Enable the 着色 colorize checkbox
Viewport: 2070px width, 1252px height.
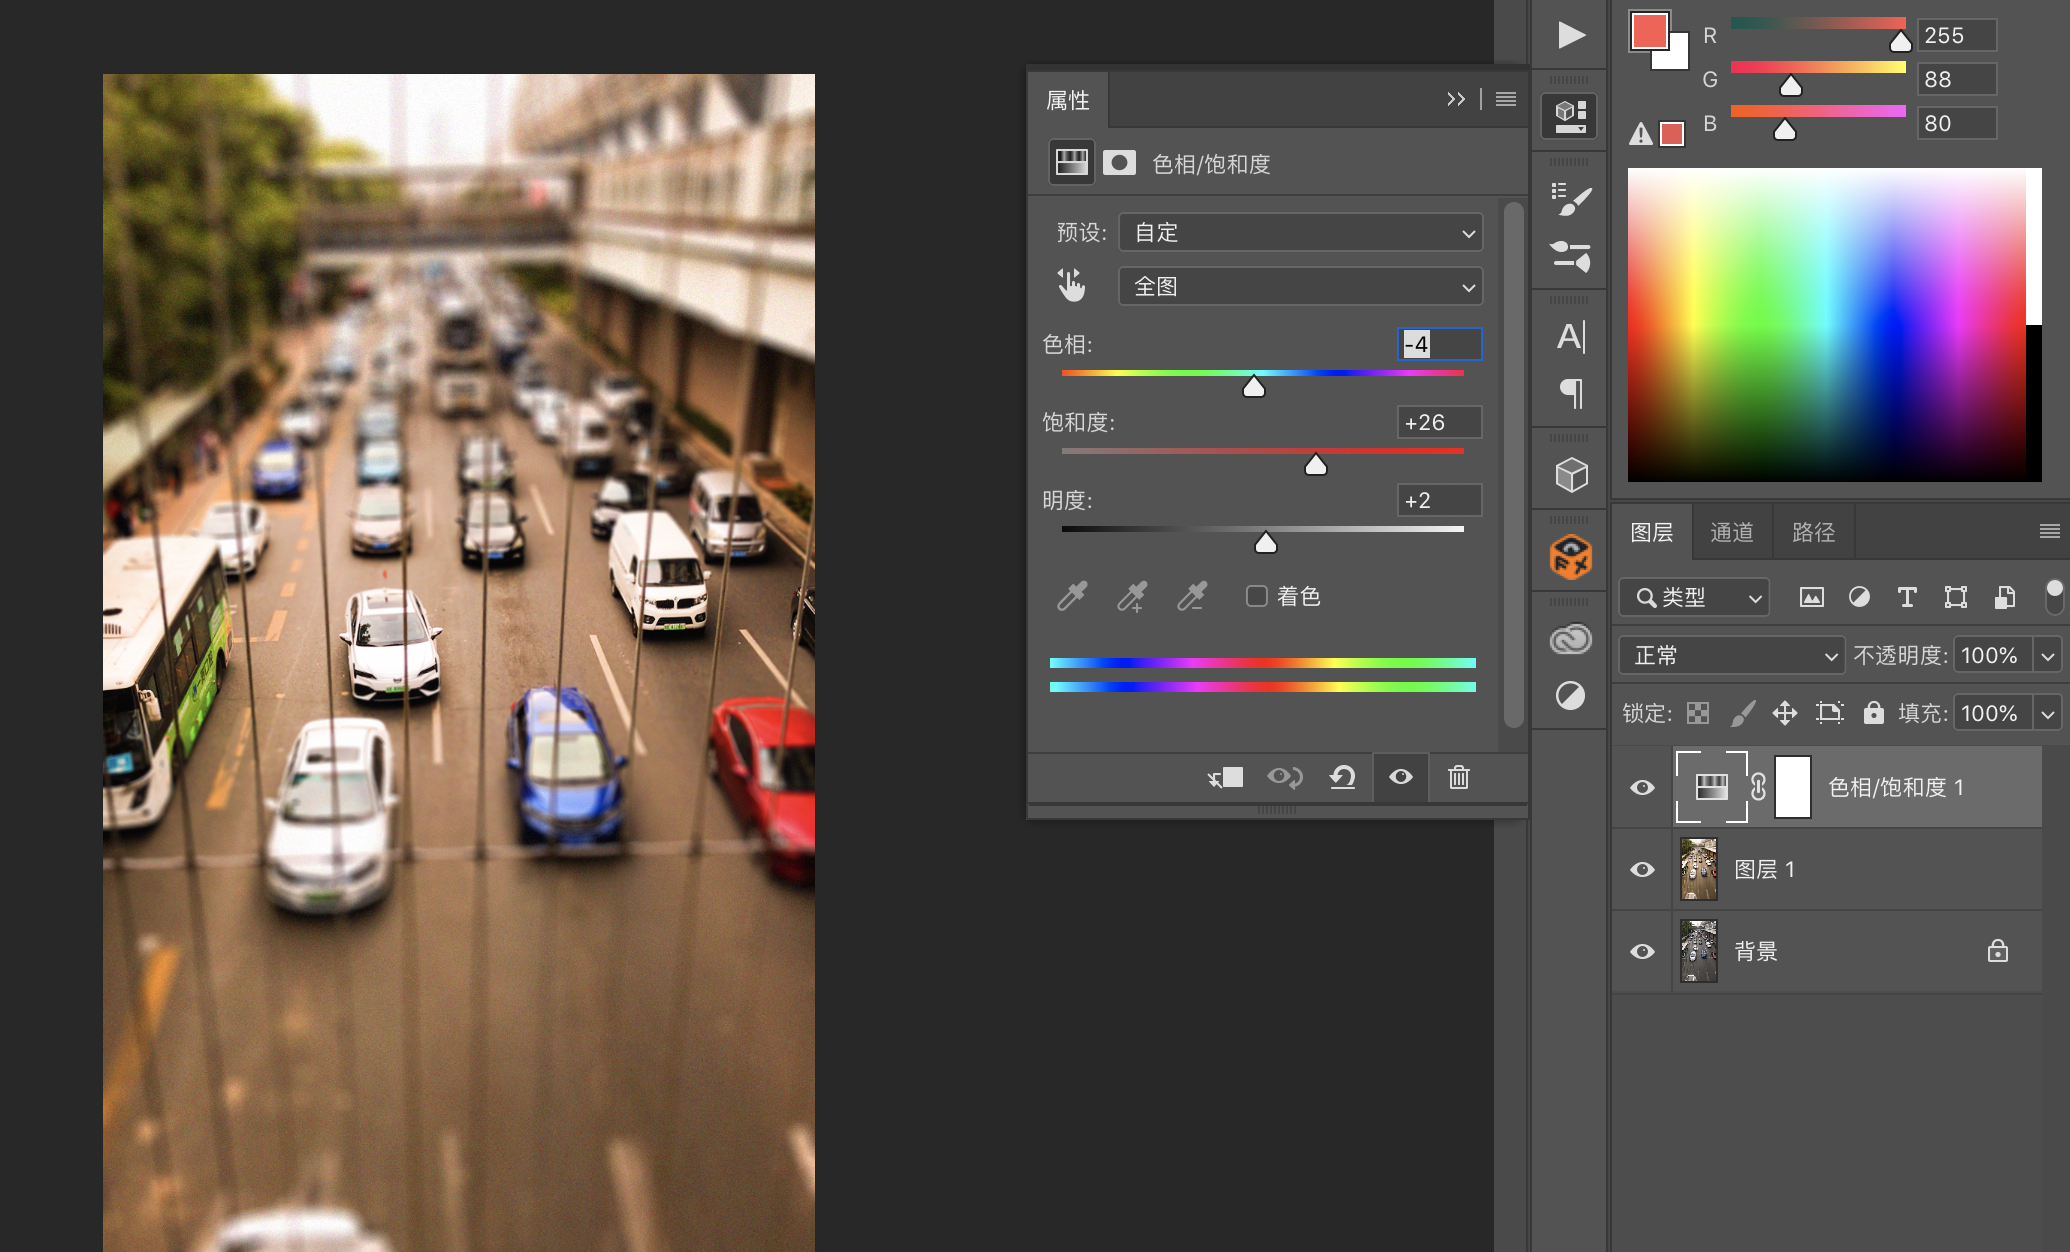[x=1257, y=596]
